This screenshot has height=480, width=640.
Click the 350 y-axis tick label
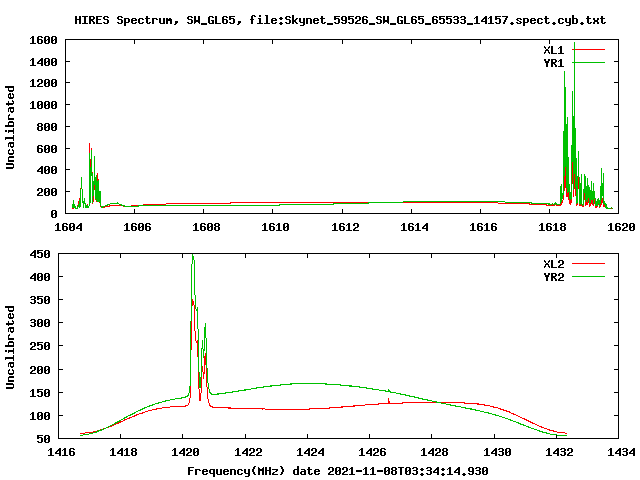tap(40, 300)
